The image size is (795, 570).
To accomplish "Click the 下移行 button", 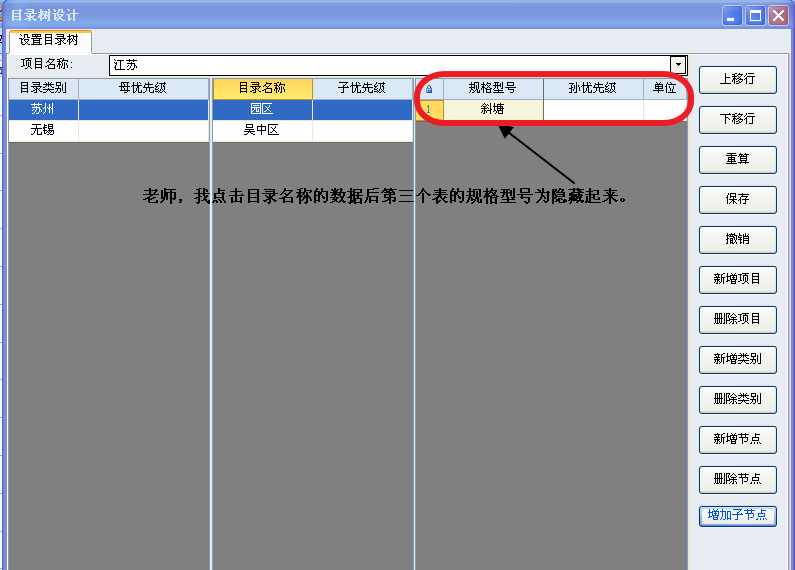I will (737, 120).
